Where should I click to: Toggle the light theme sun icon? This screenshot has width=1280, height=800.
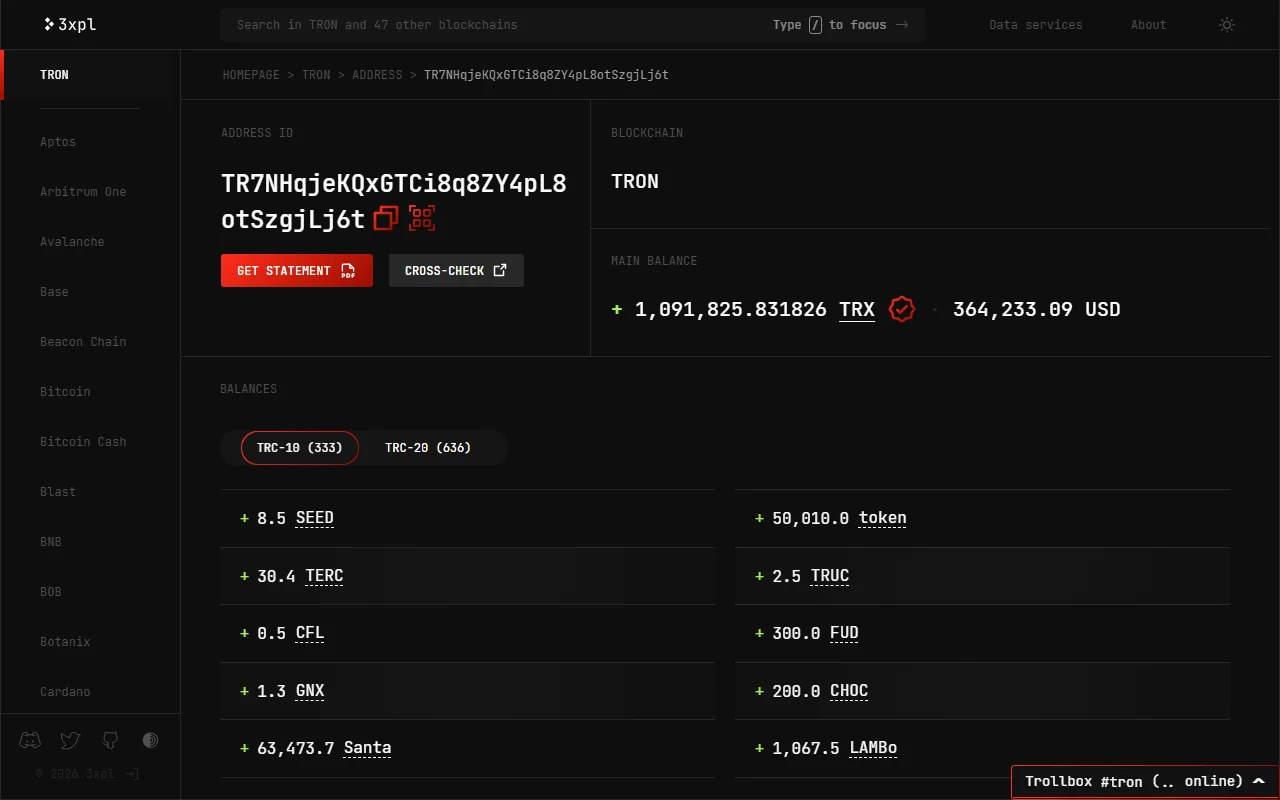click(1227, 25)
